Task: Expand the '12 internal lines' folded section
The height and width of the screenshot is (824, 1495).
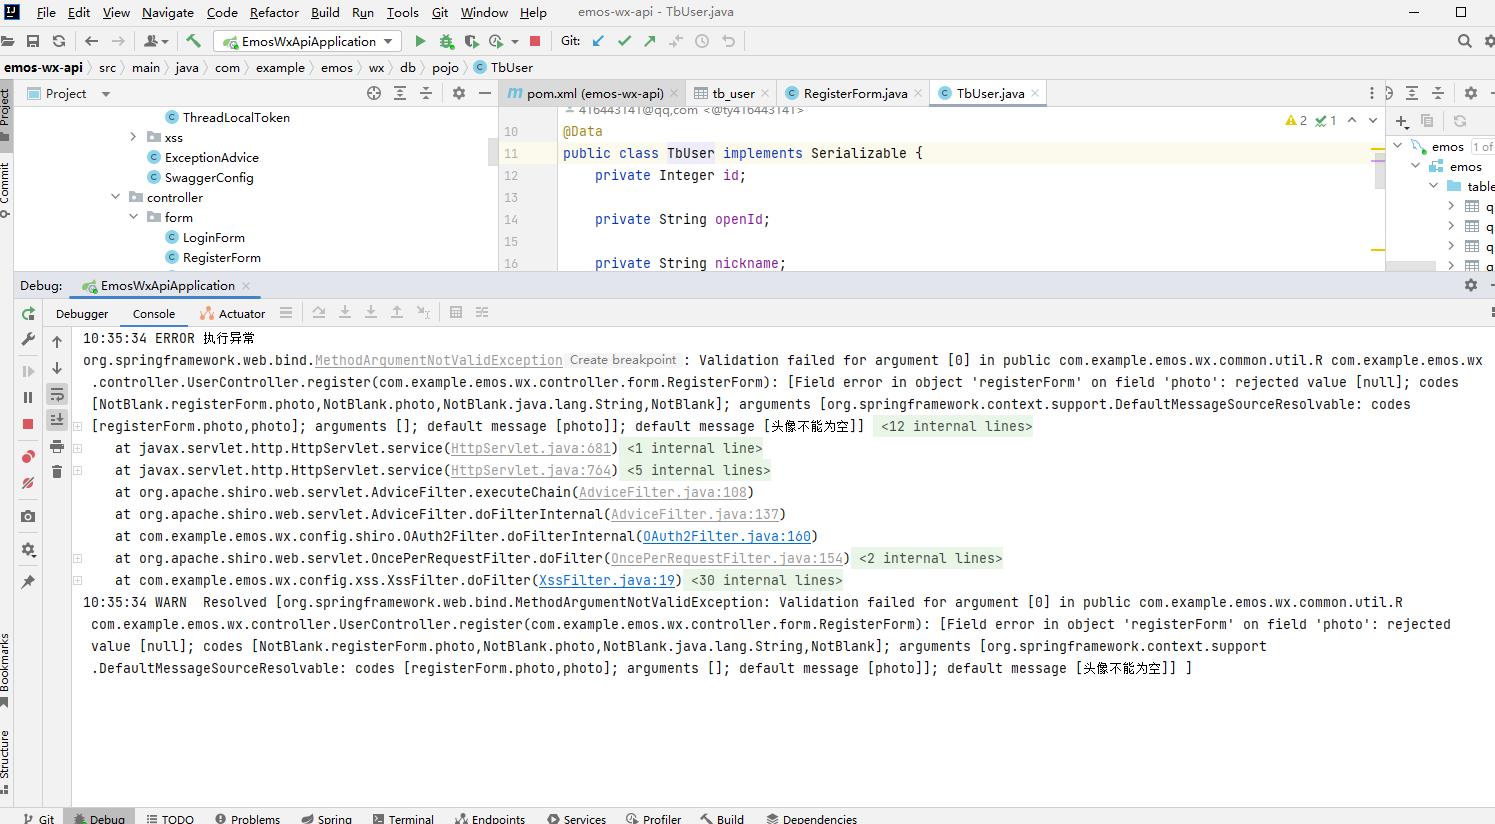Action: pyautogui.click(x=955, y=426)
